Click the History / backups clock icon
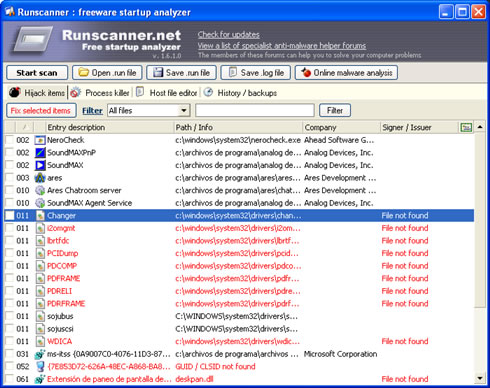The height and width of the screenshot is (388, 490). 208,92
